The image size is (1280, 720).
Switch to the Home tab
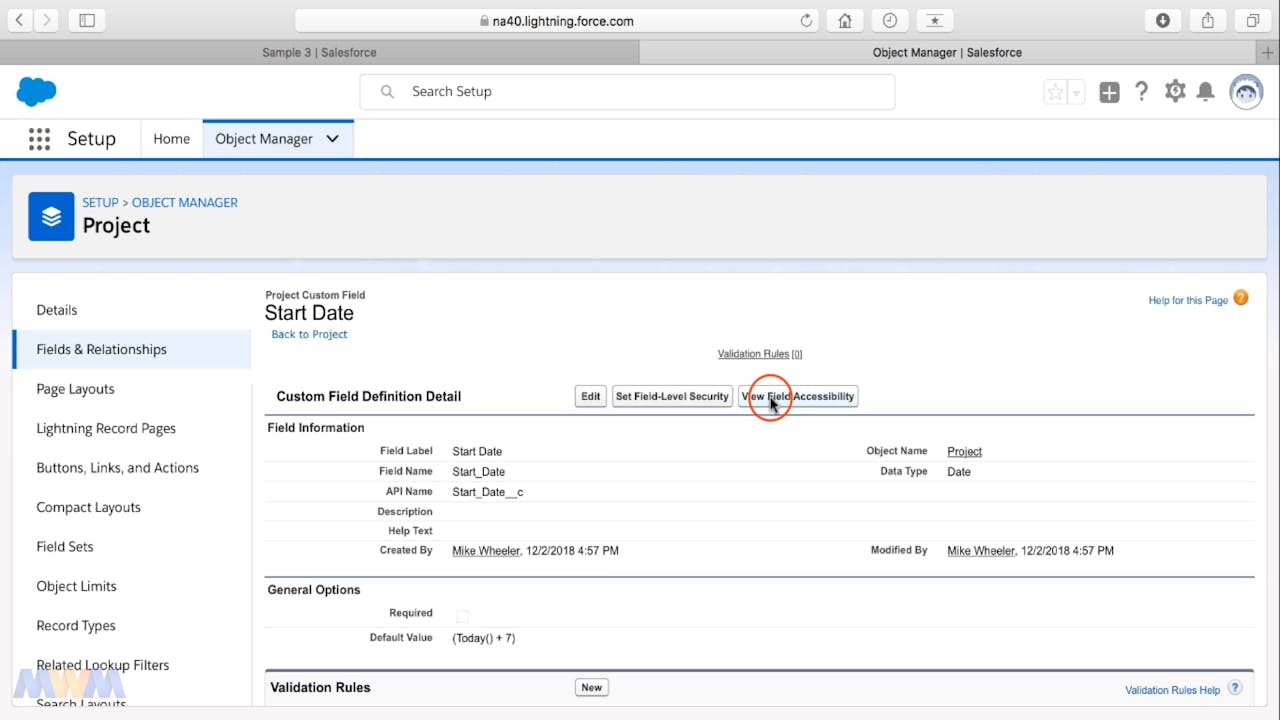[171, 139]
